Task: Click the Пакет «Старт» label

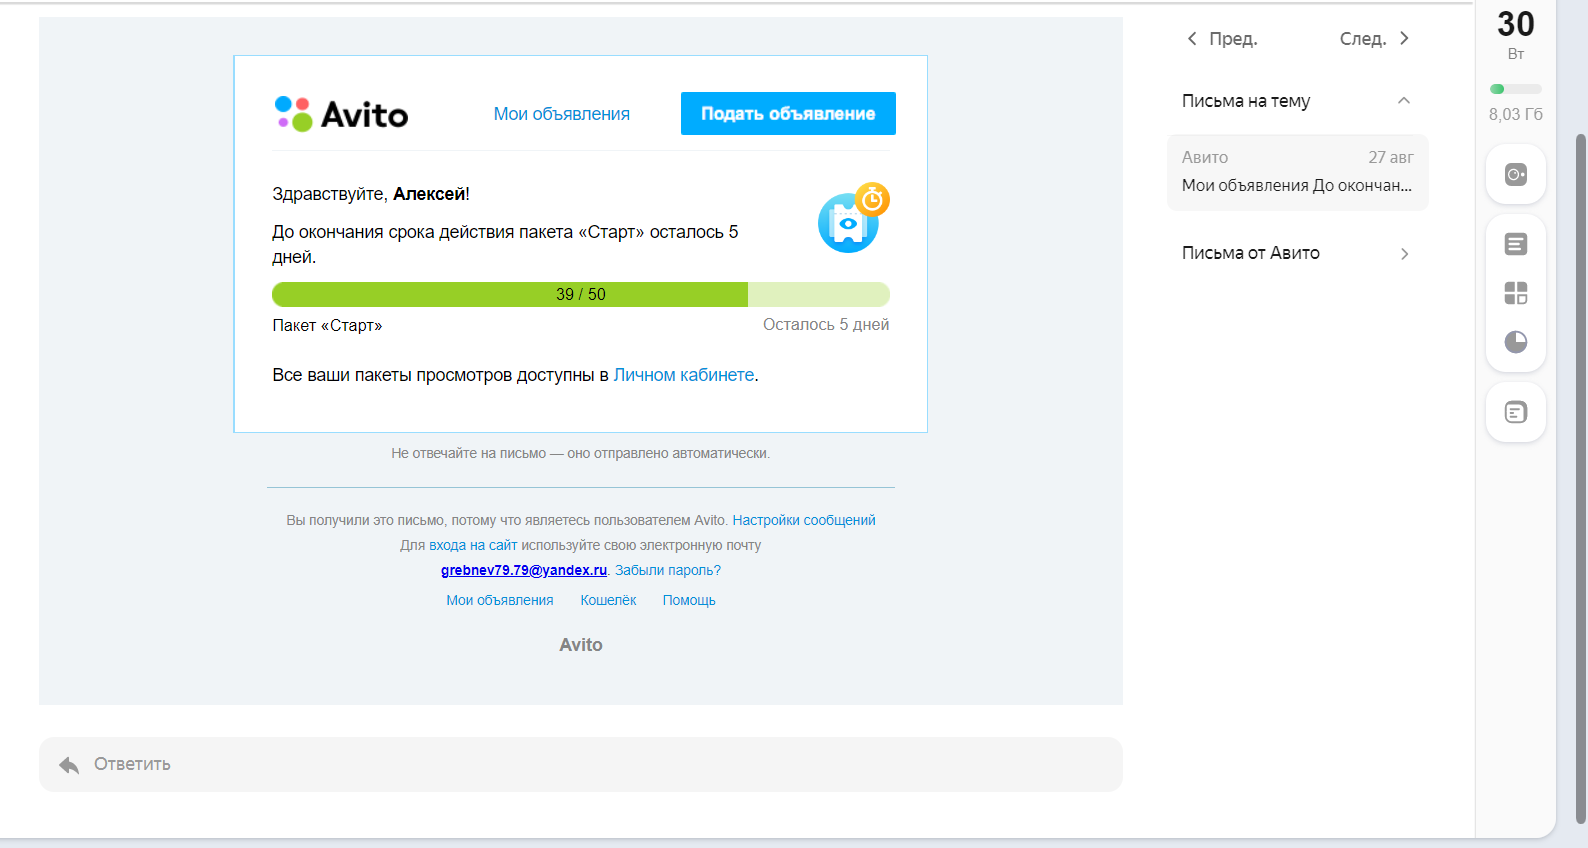Action: 327,326
